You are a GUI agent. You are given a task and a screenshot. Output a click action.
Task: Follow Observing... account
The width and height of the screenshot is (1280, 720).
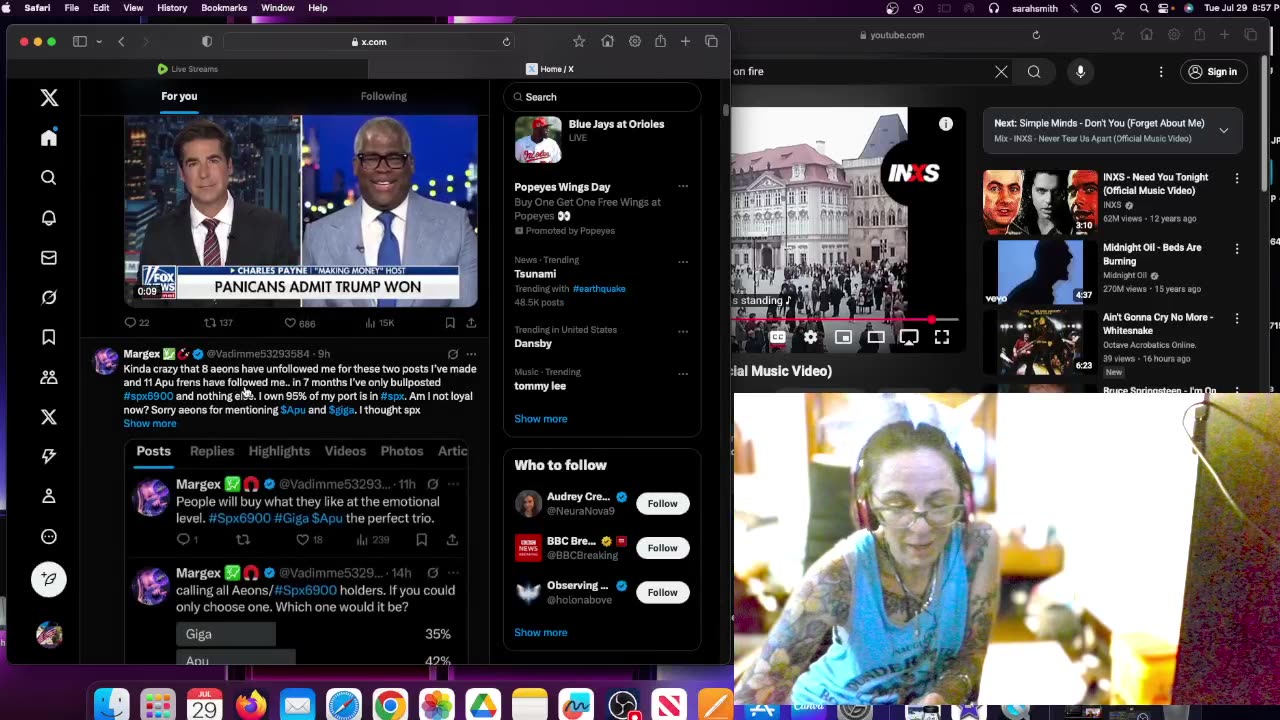pyautogui.click(x=662, y=592)
